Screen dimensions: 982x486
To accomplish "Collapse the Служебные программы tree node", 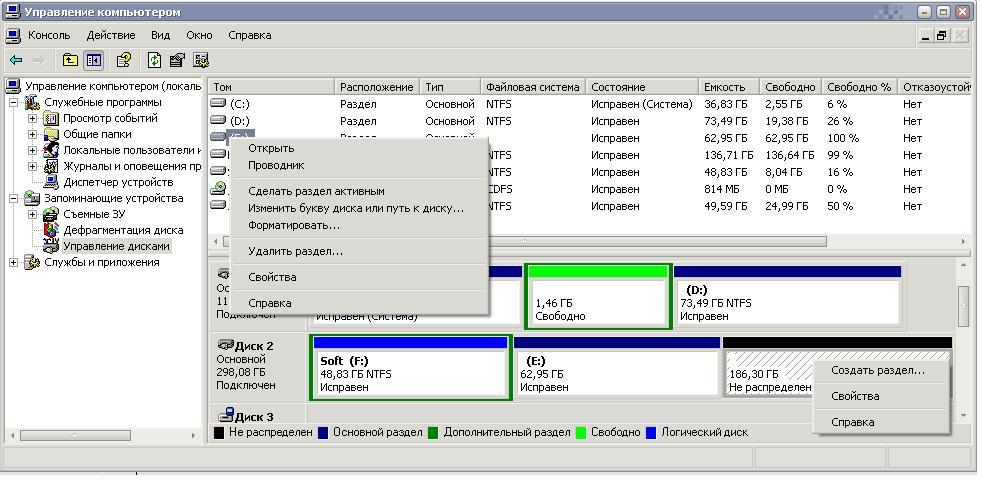I will (x=14, y=103).
